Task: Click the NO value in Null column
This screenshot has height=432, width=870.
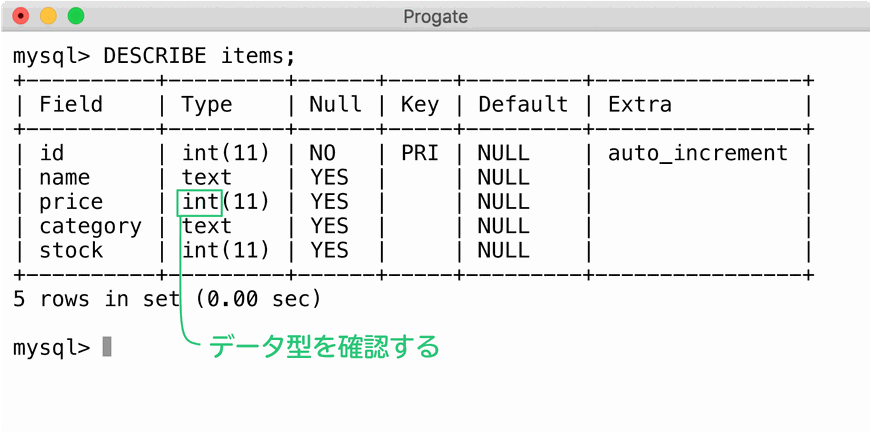Action: pyautogui.click(x=322, y=153)
